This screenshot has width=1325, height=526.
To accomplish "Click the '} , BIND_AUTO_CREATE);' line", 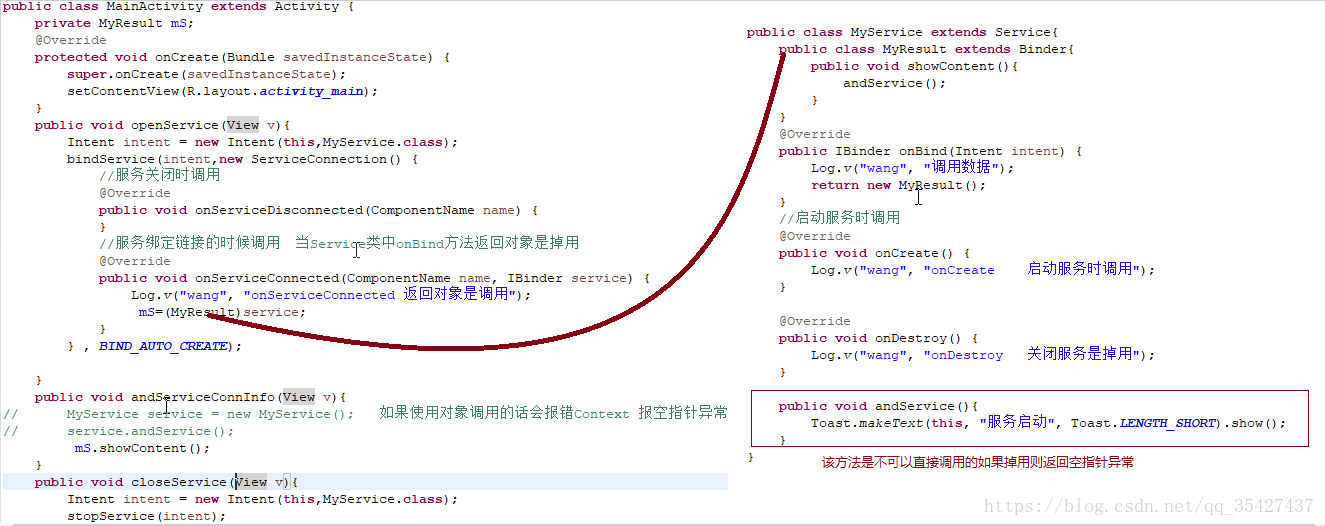I will coord(155,346).
